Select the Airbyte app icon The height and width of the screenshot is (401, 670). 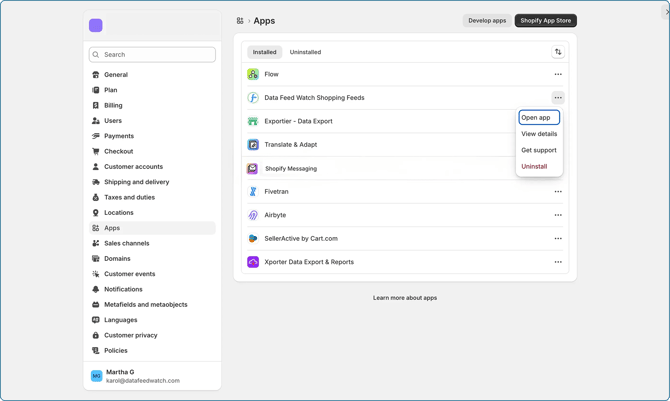click(x=253, y=215)
